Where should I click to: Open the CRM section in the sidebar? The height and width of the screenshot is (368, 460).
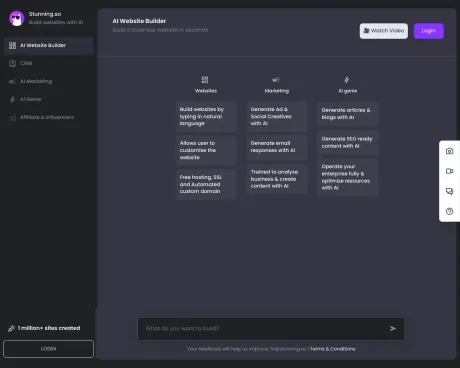pyautogui.click(x=49, y=63)
